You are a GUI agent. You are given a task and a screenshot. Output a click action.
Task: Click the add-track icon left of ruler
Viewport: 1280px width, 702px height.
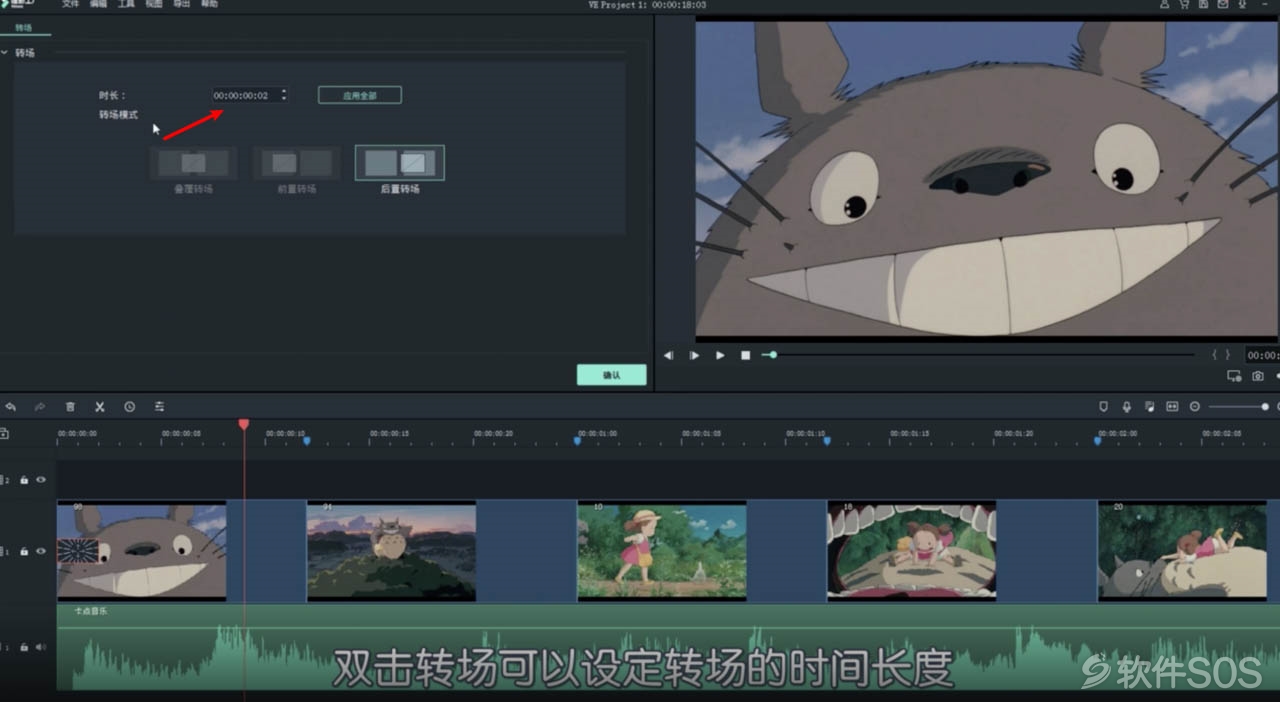click(x=4, y=434)
